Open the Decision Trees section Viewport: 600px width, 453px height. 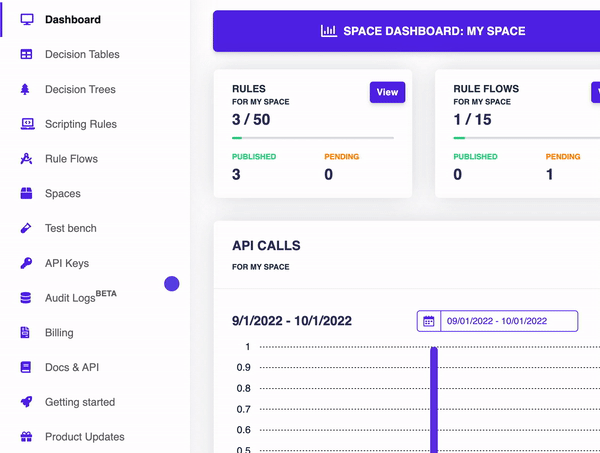click(x=80, y=89)
